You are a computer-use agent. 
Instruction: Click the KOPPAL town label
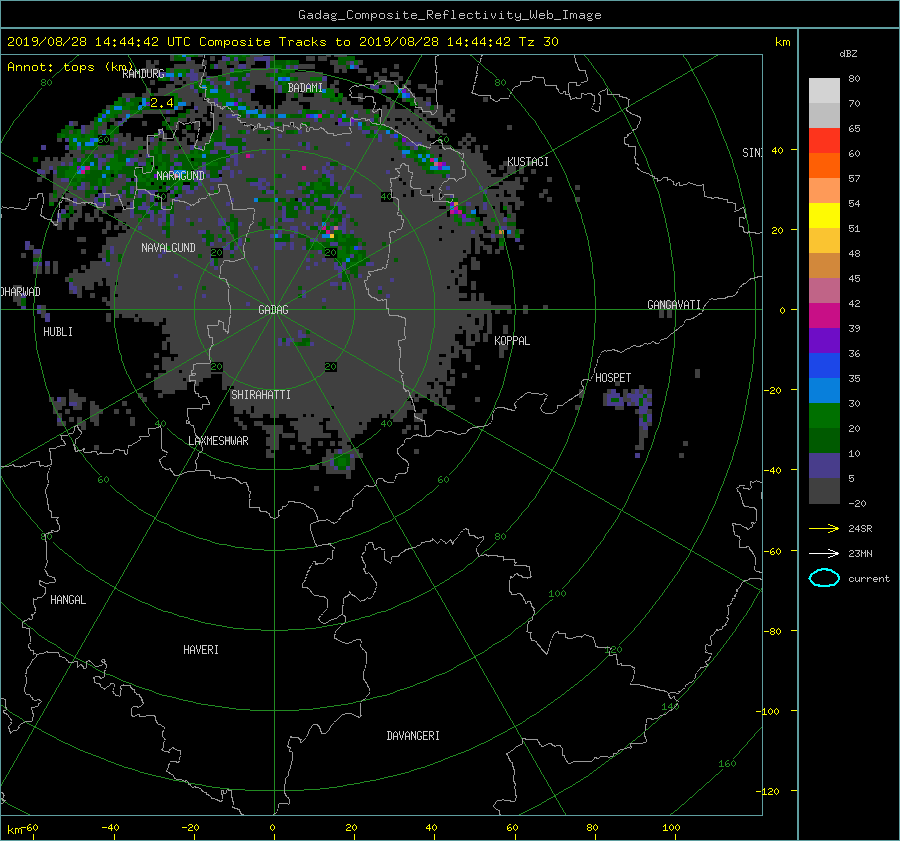click(x=512, y=341)
